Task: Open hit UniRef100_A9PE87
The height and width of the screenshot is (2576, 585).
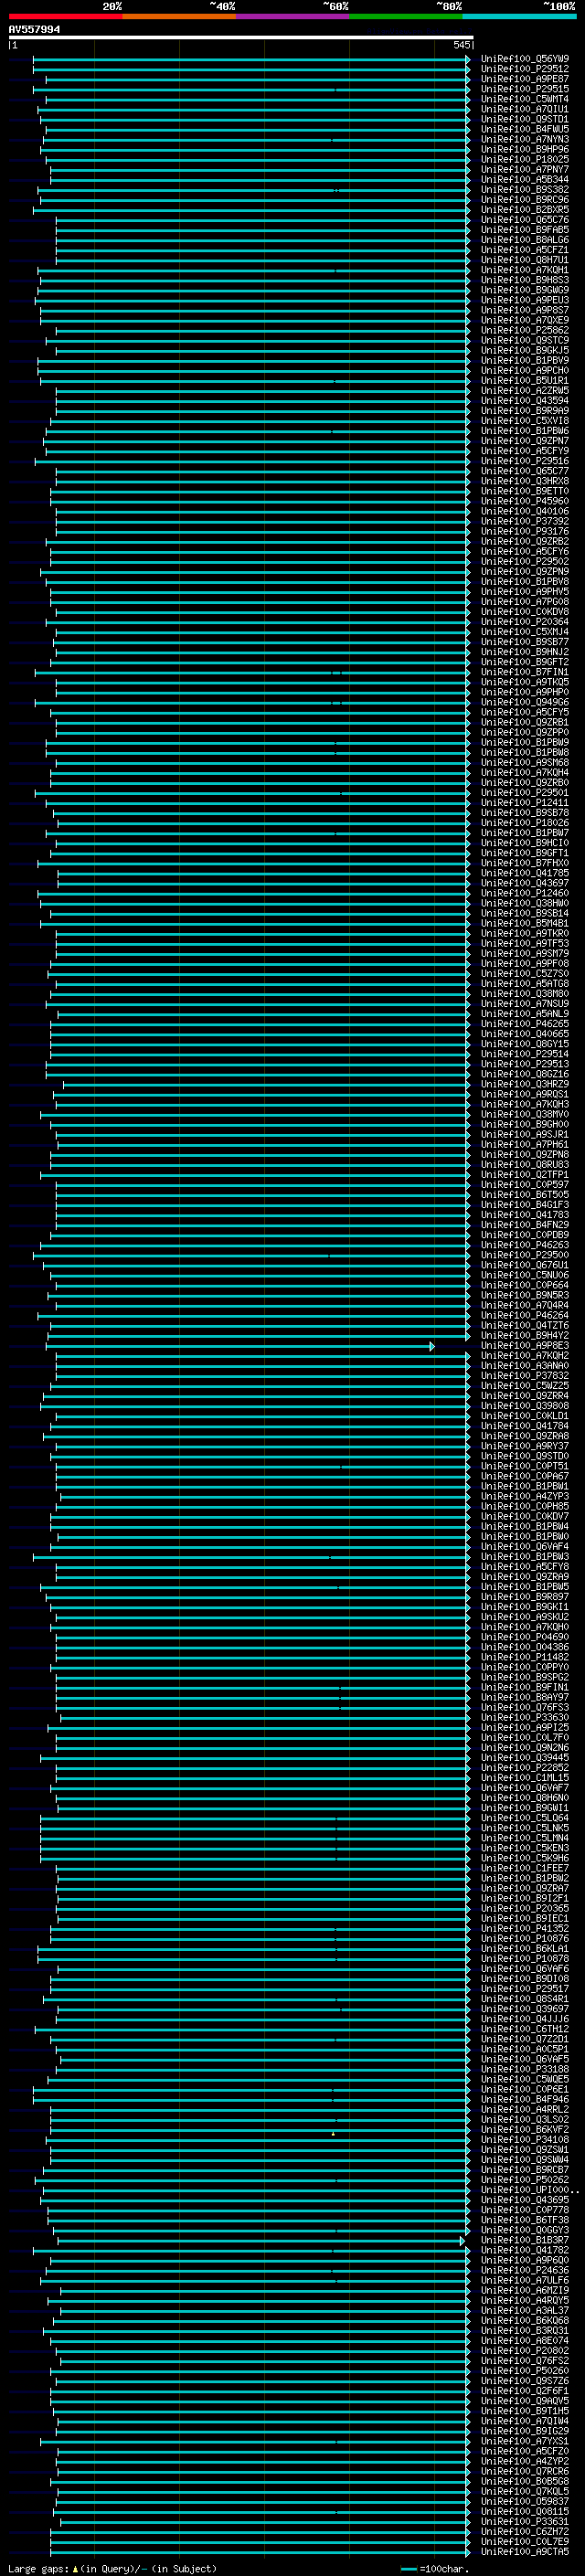Action: pyautogui.click(x=525, y=79)
